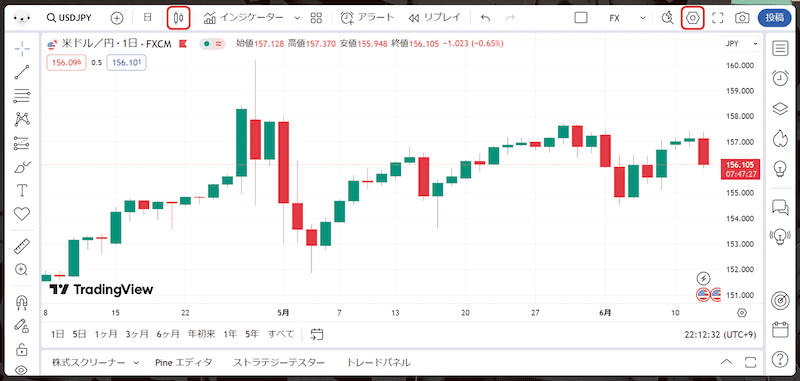Select the XABCD pattern tool
800x381 pixels.
click(22, 119)
